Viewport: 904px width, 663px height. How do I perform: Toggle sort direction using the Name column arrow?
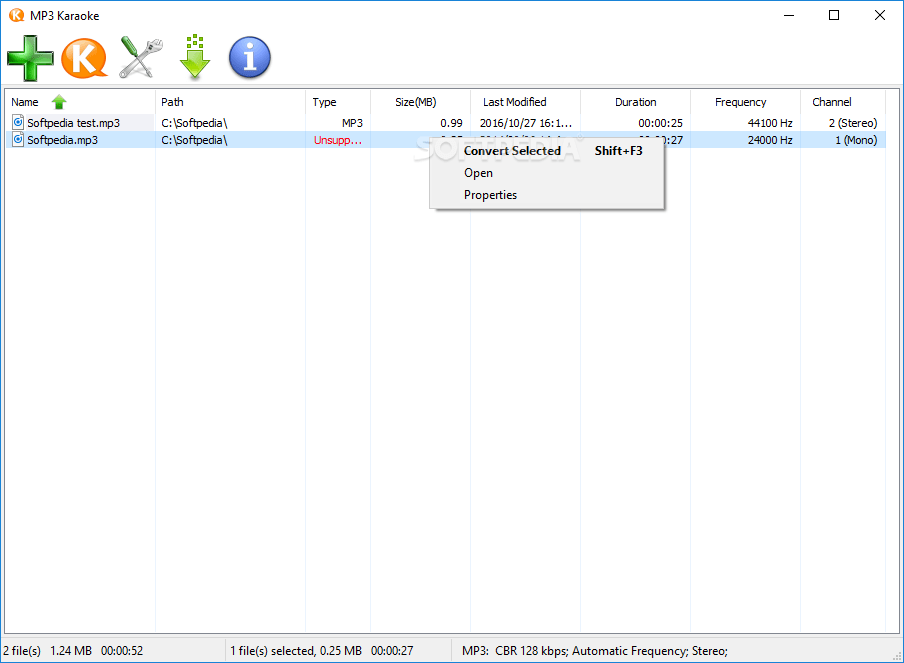click(x=58, y=101)
